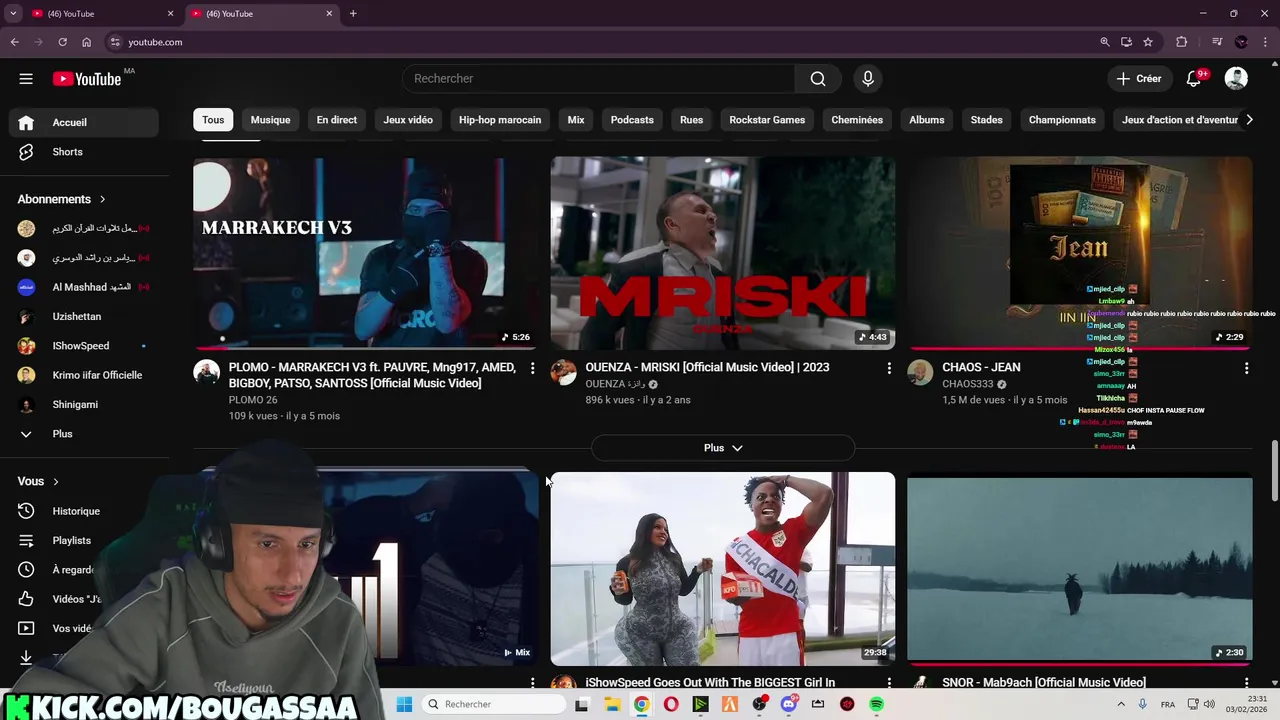Reload the page in browser toolbar

coord(62,42)
